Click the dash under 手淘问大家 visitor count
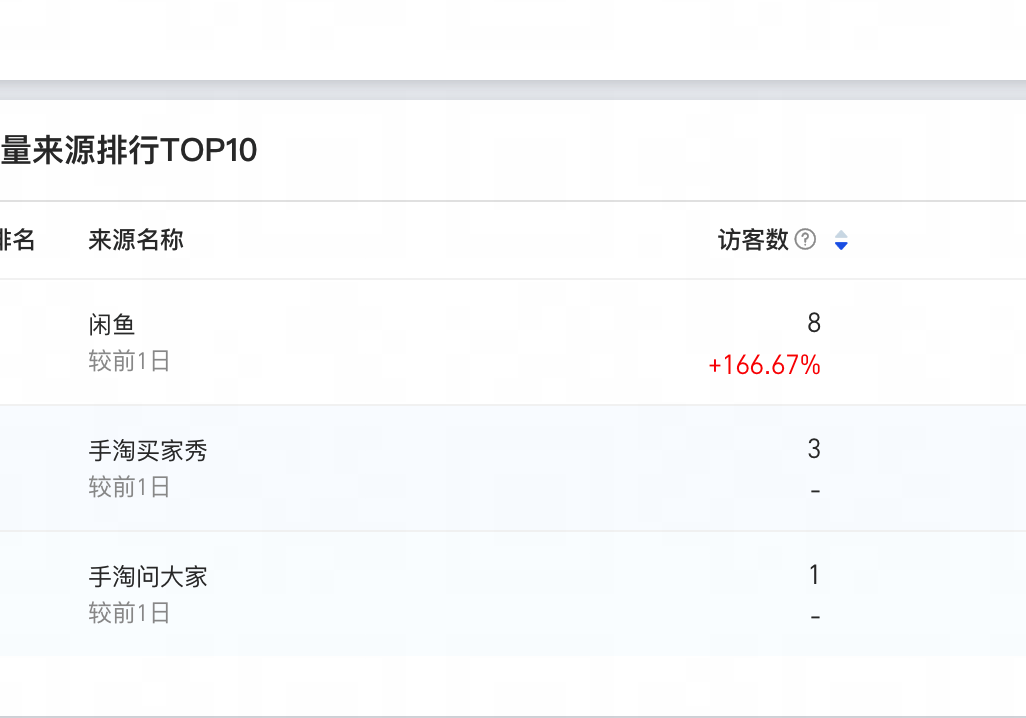The width and height of the screenshot is (1026, 718). coord(815,617)
